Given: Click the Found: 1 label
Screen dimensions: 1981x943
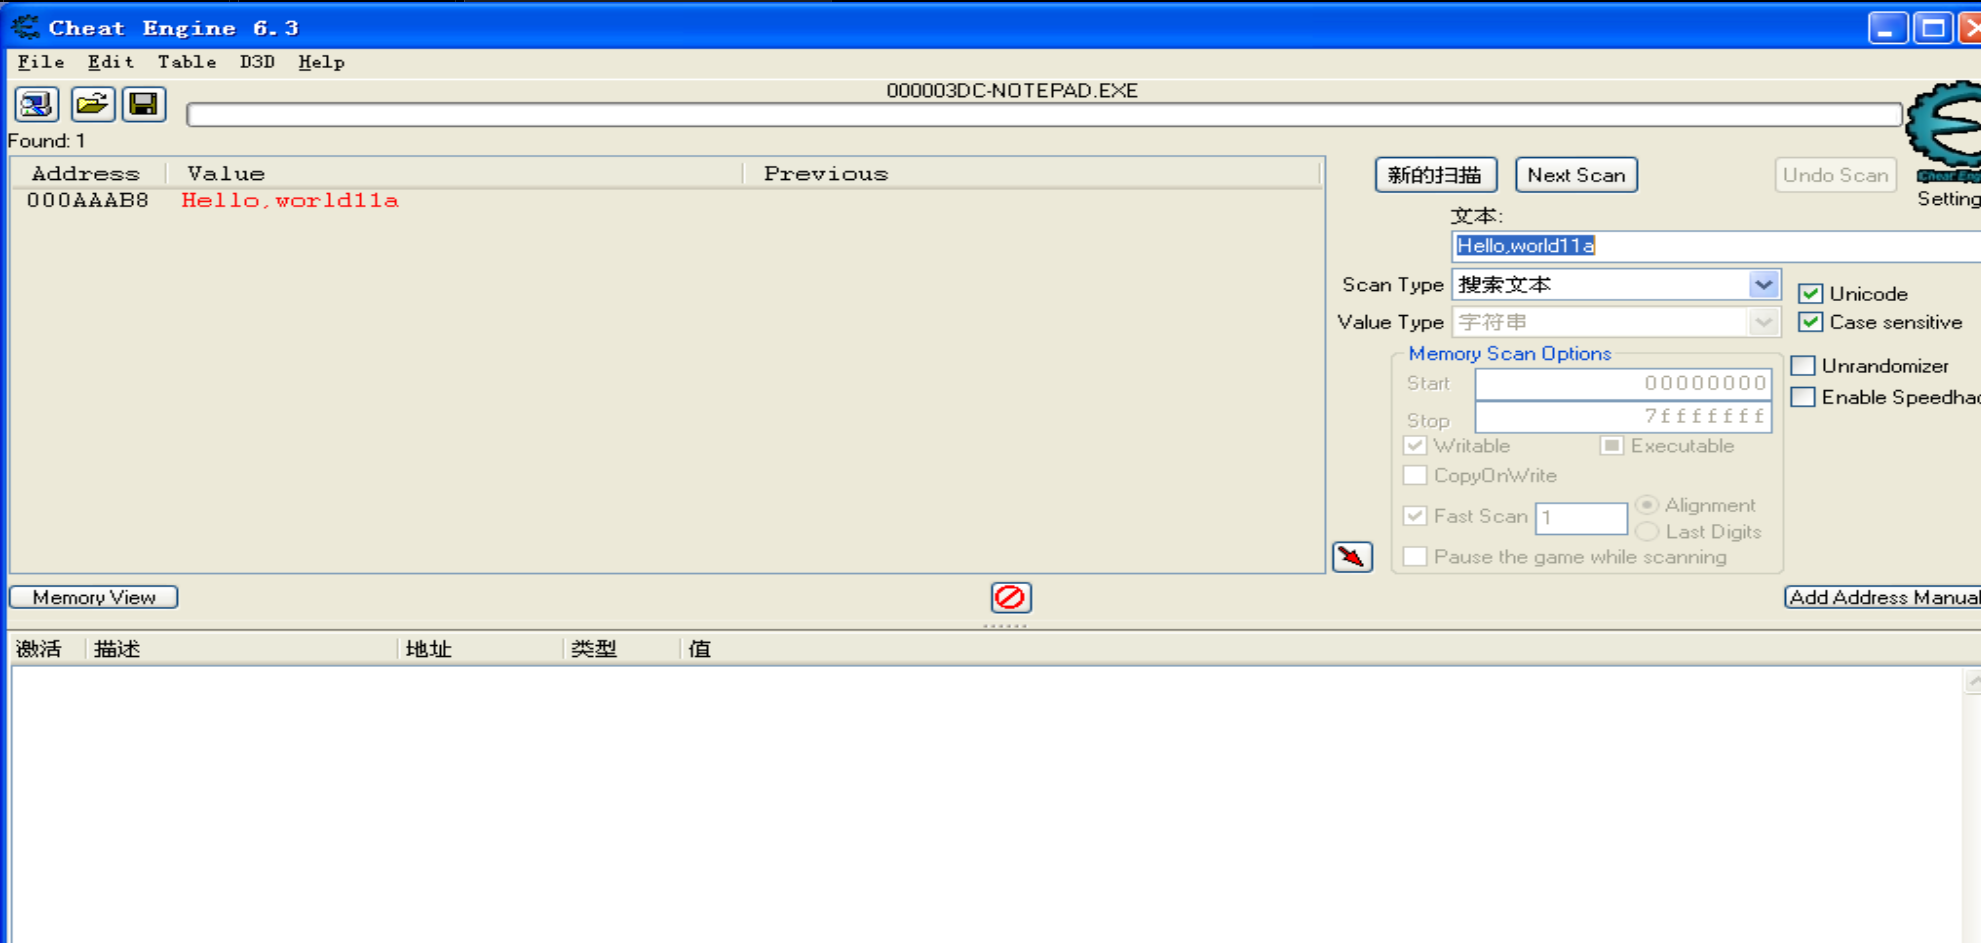Looking at the screenshot, I should point(47,141).
